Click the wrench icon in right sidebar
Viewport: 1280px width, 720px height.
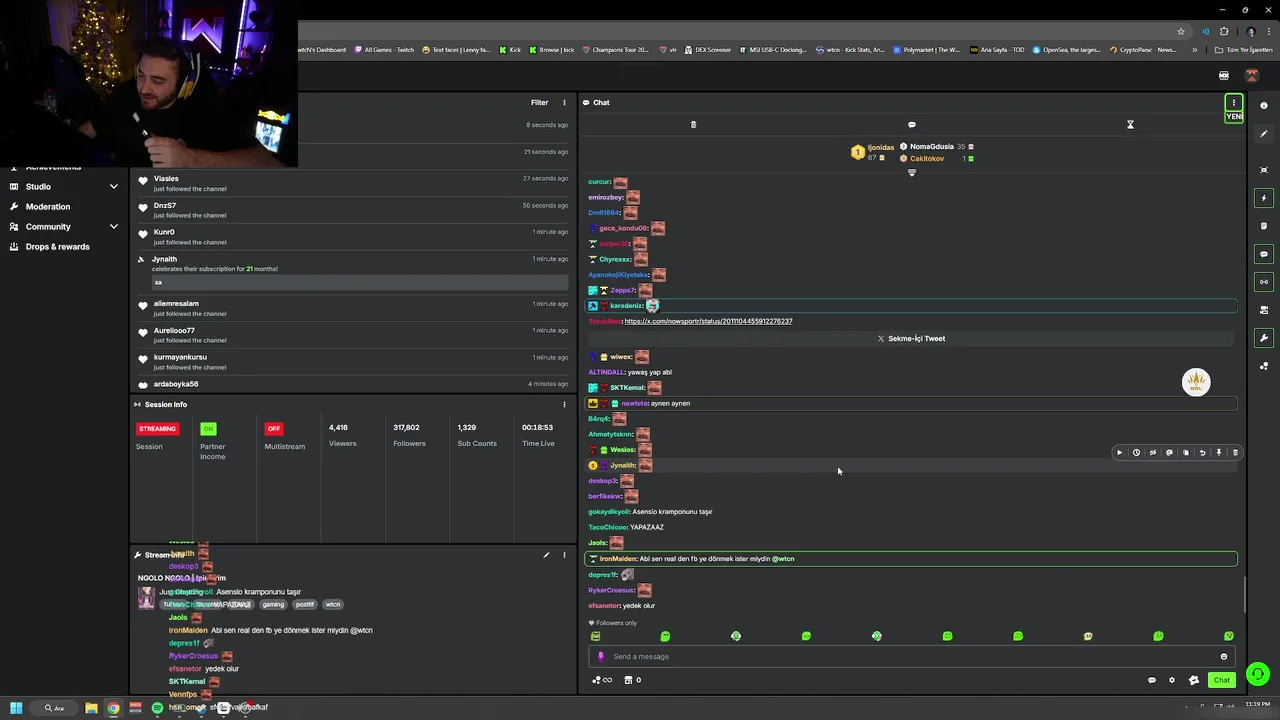click(x=1264, y=338)
